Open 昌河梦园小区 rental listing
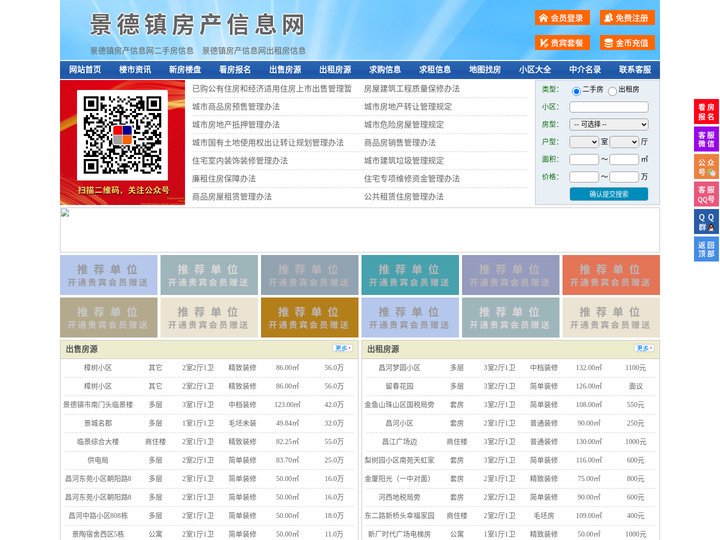 [x=399, y=368]
